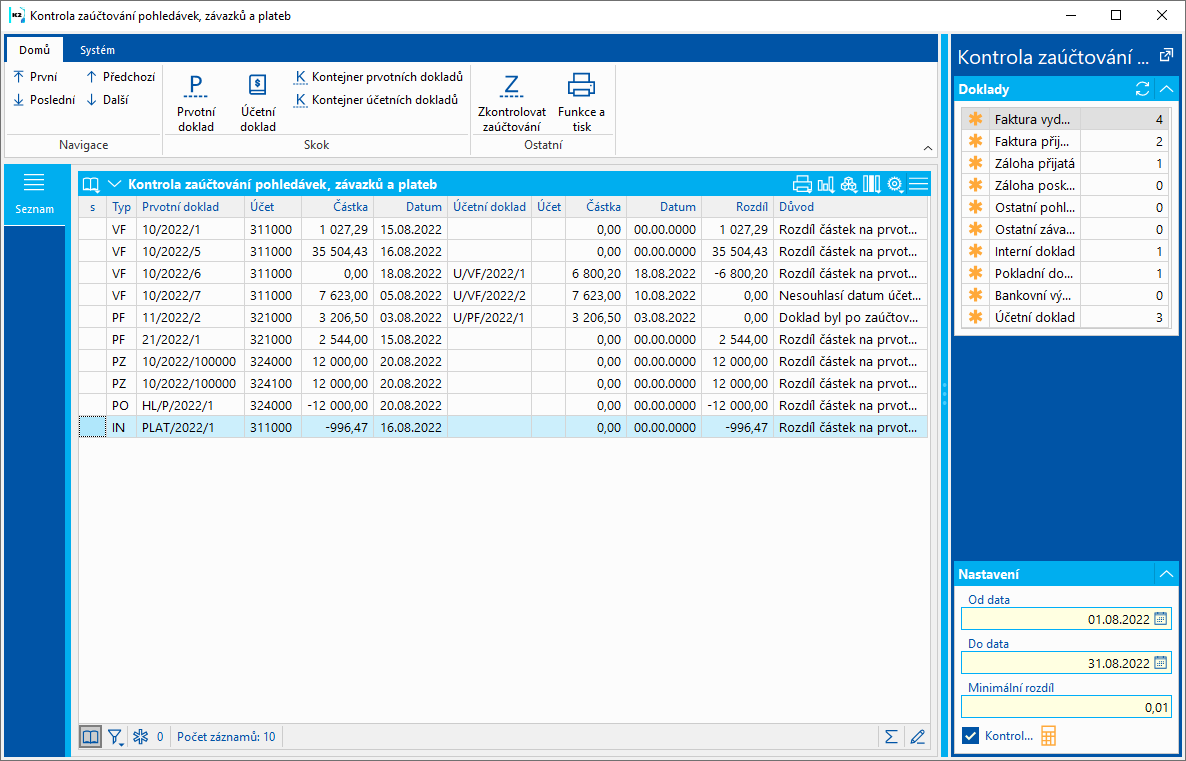The height and width of the screenshot is (761, 1186).
Task: Collapse the Doklady panel
Action: click(x=1165, y=89)
